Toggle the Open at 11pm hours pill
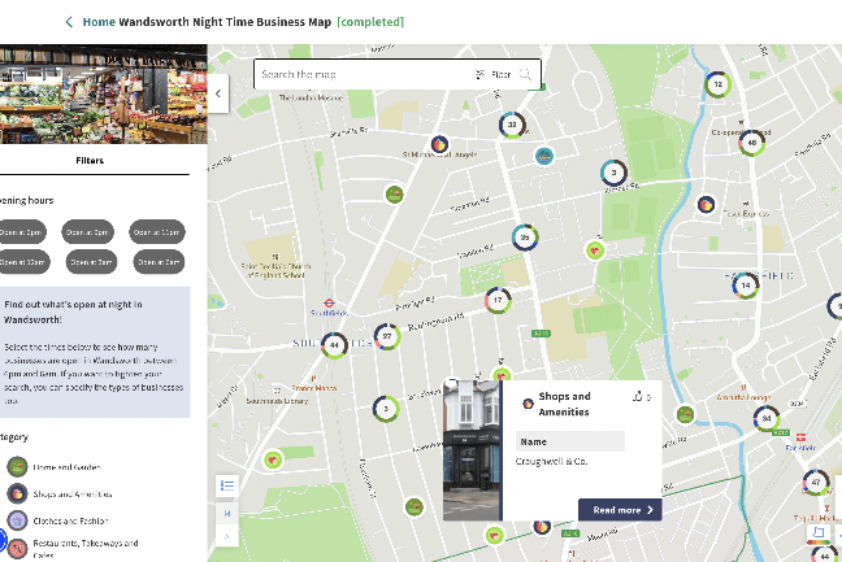The height and width of the screenshot is (562, 842). pyautogui.click(x=157, y=232)
